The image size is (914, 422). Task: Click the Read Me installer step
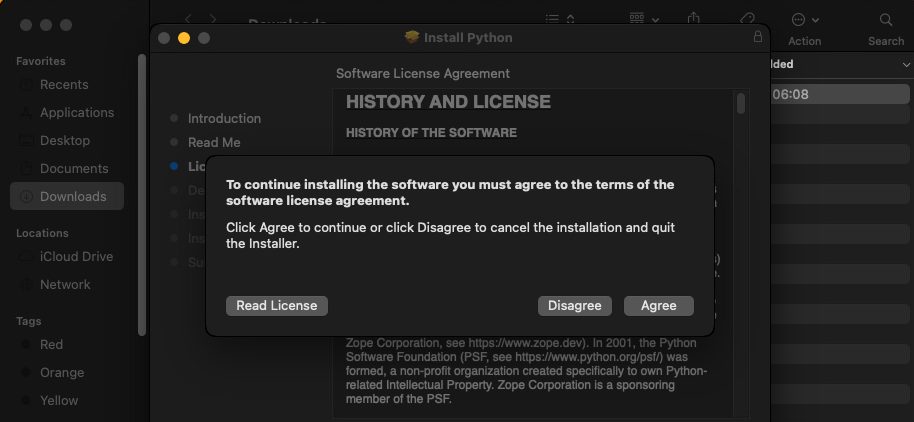(x=214, y=142)
